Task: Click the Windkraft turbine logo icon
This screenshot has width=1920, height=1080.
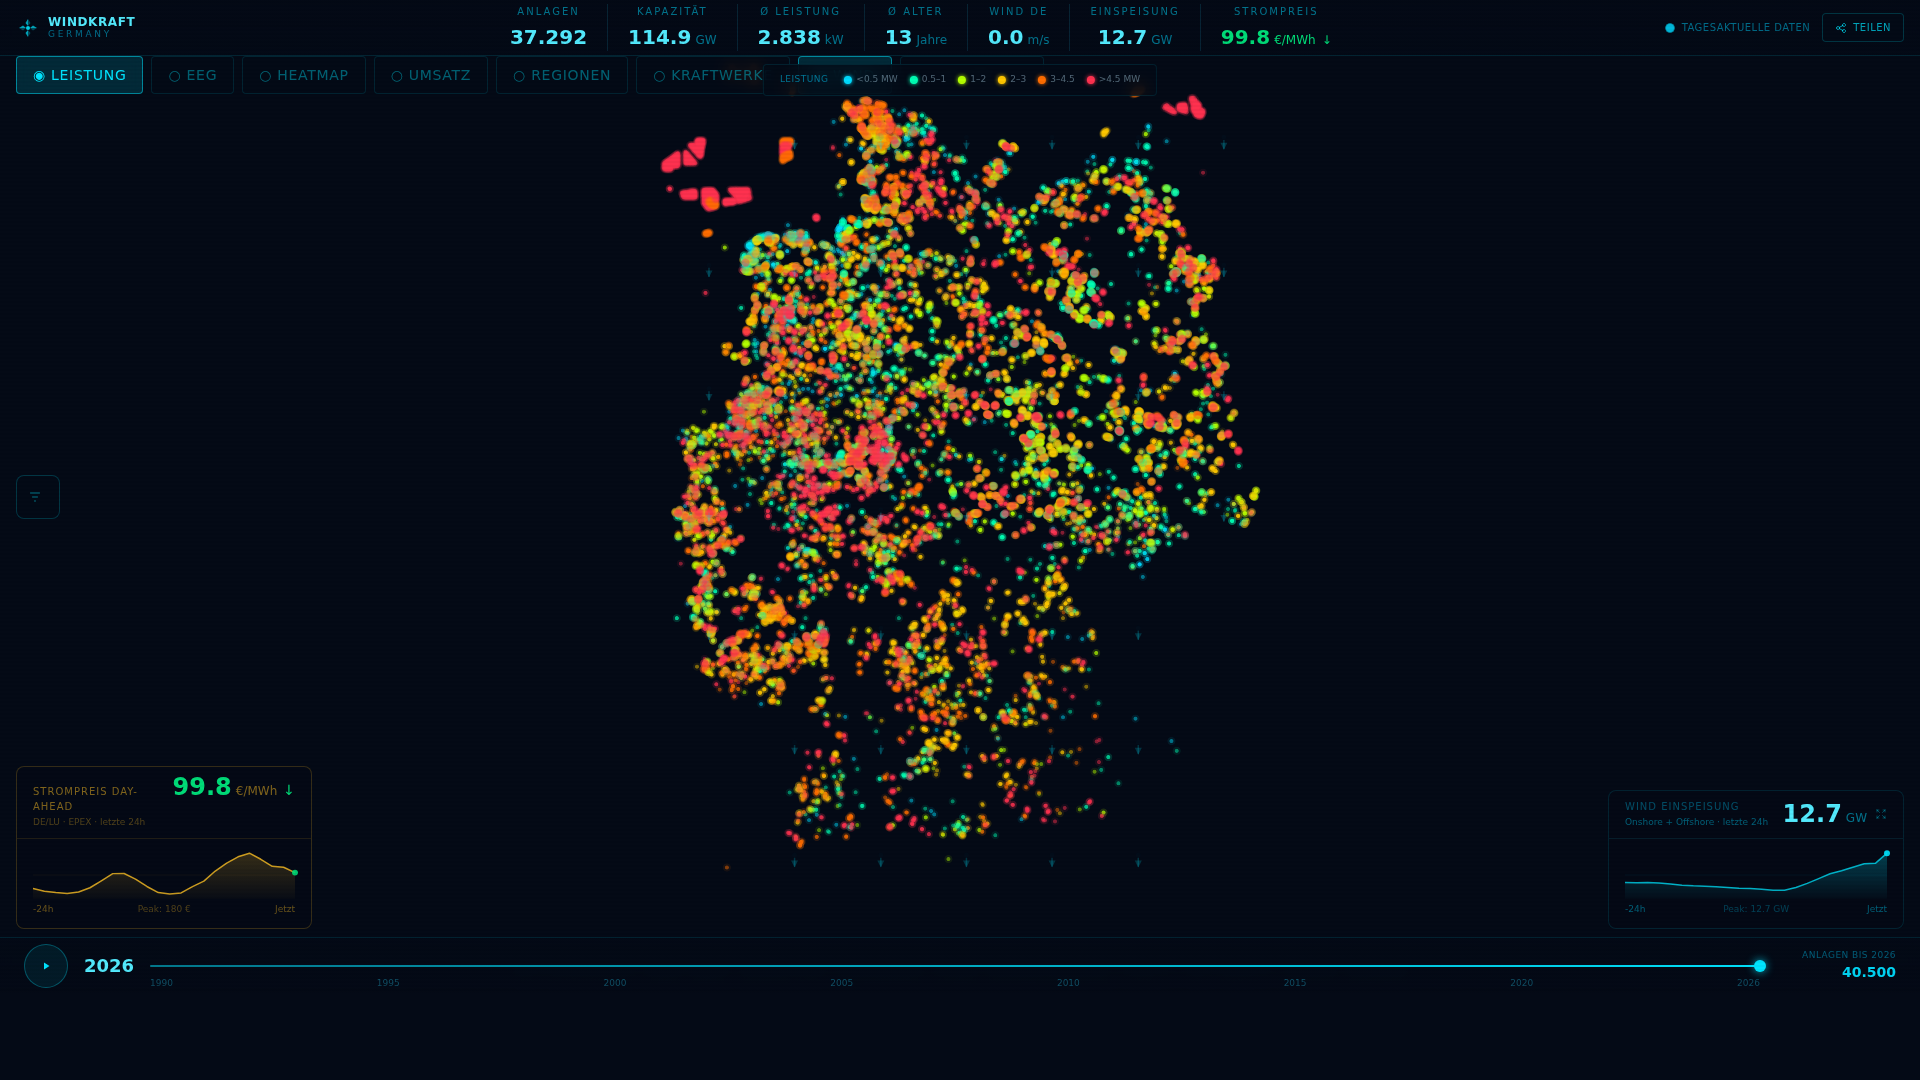Action: (28, 28)
